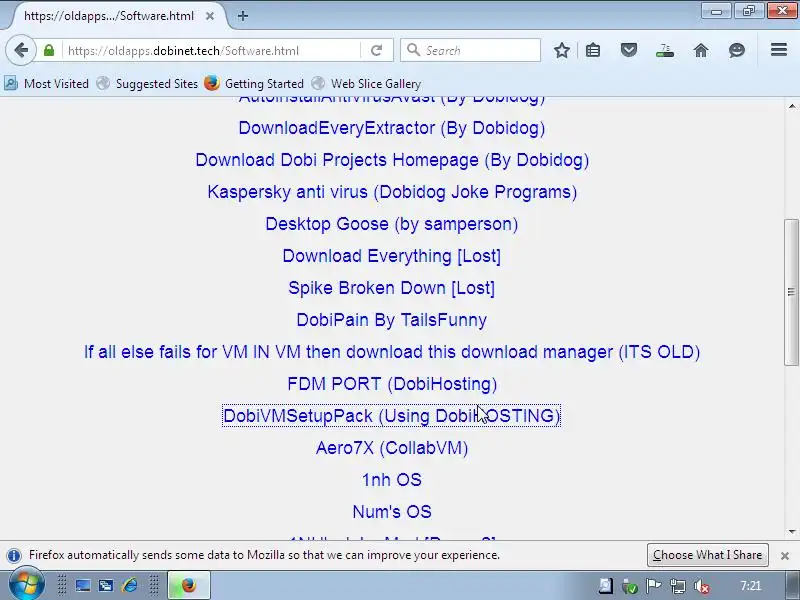Bookmark this page with the star icon
The height and width of the screenshot is (600, 800).
(562, 51)
